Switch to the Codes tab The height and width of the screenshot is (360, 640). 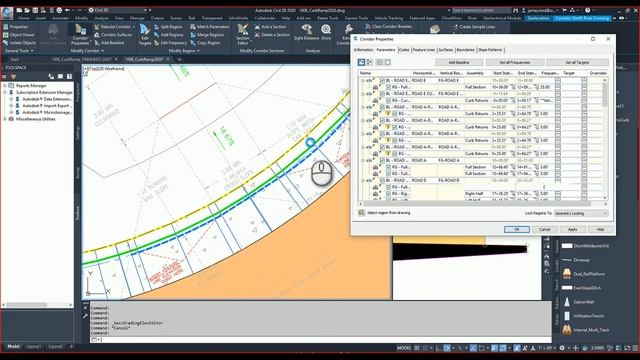[404, 50]
